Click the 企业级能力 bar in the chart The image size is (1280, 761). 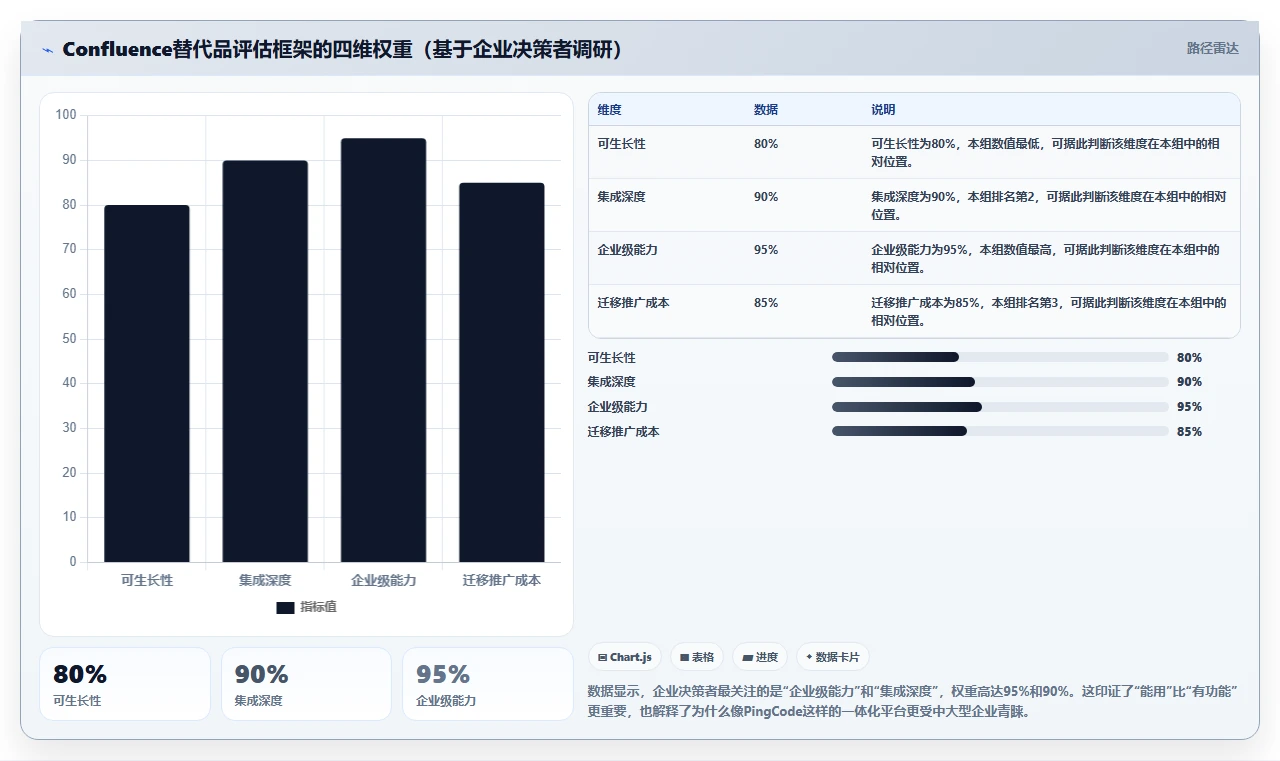(383, 350)
